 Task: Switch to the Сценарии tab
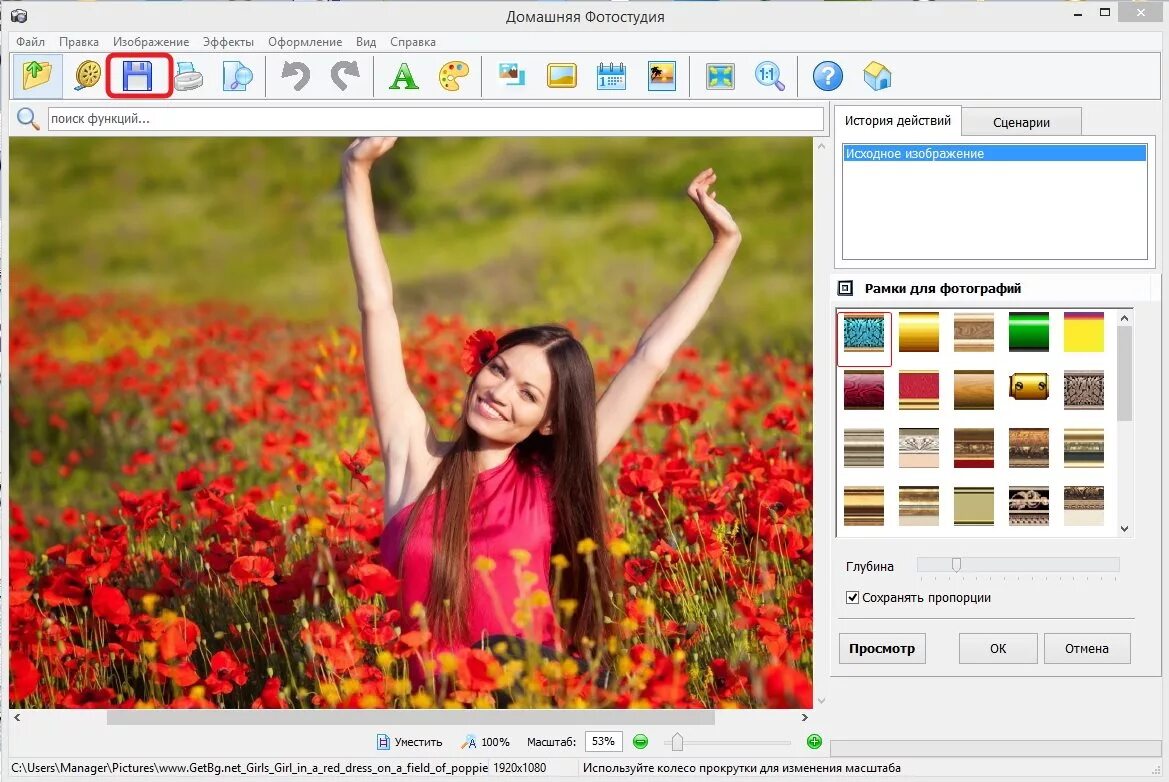(1021, 122)
